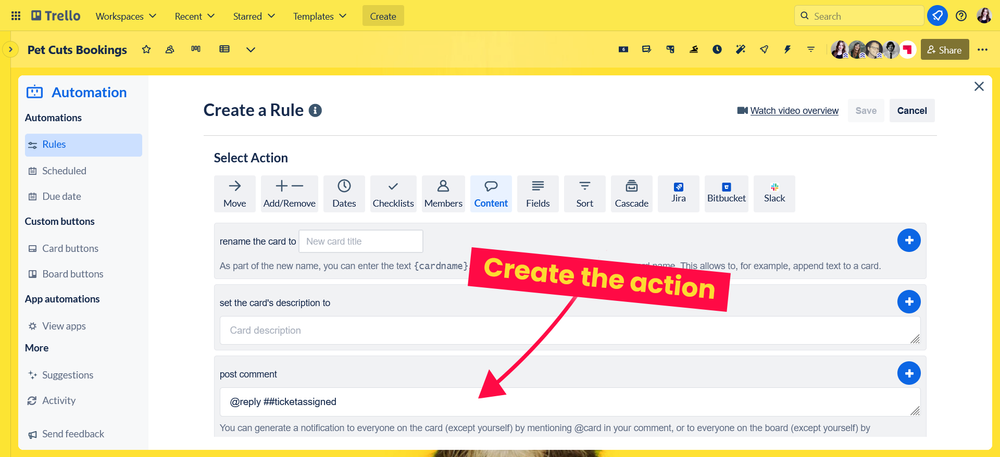This screenshot has height=457, width=1000.
Task: Switch to the table view icon
Action: 224,49
